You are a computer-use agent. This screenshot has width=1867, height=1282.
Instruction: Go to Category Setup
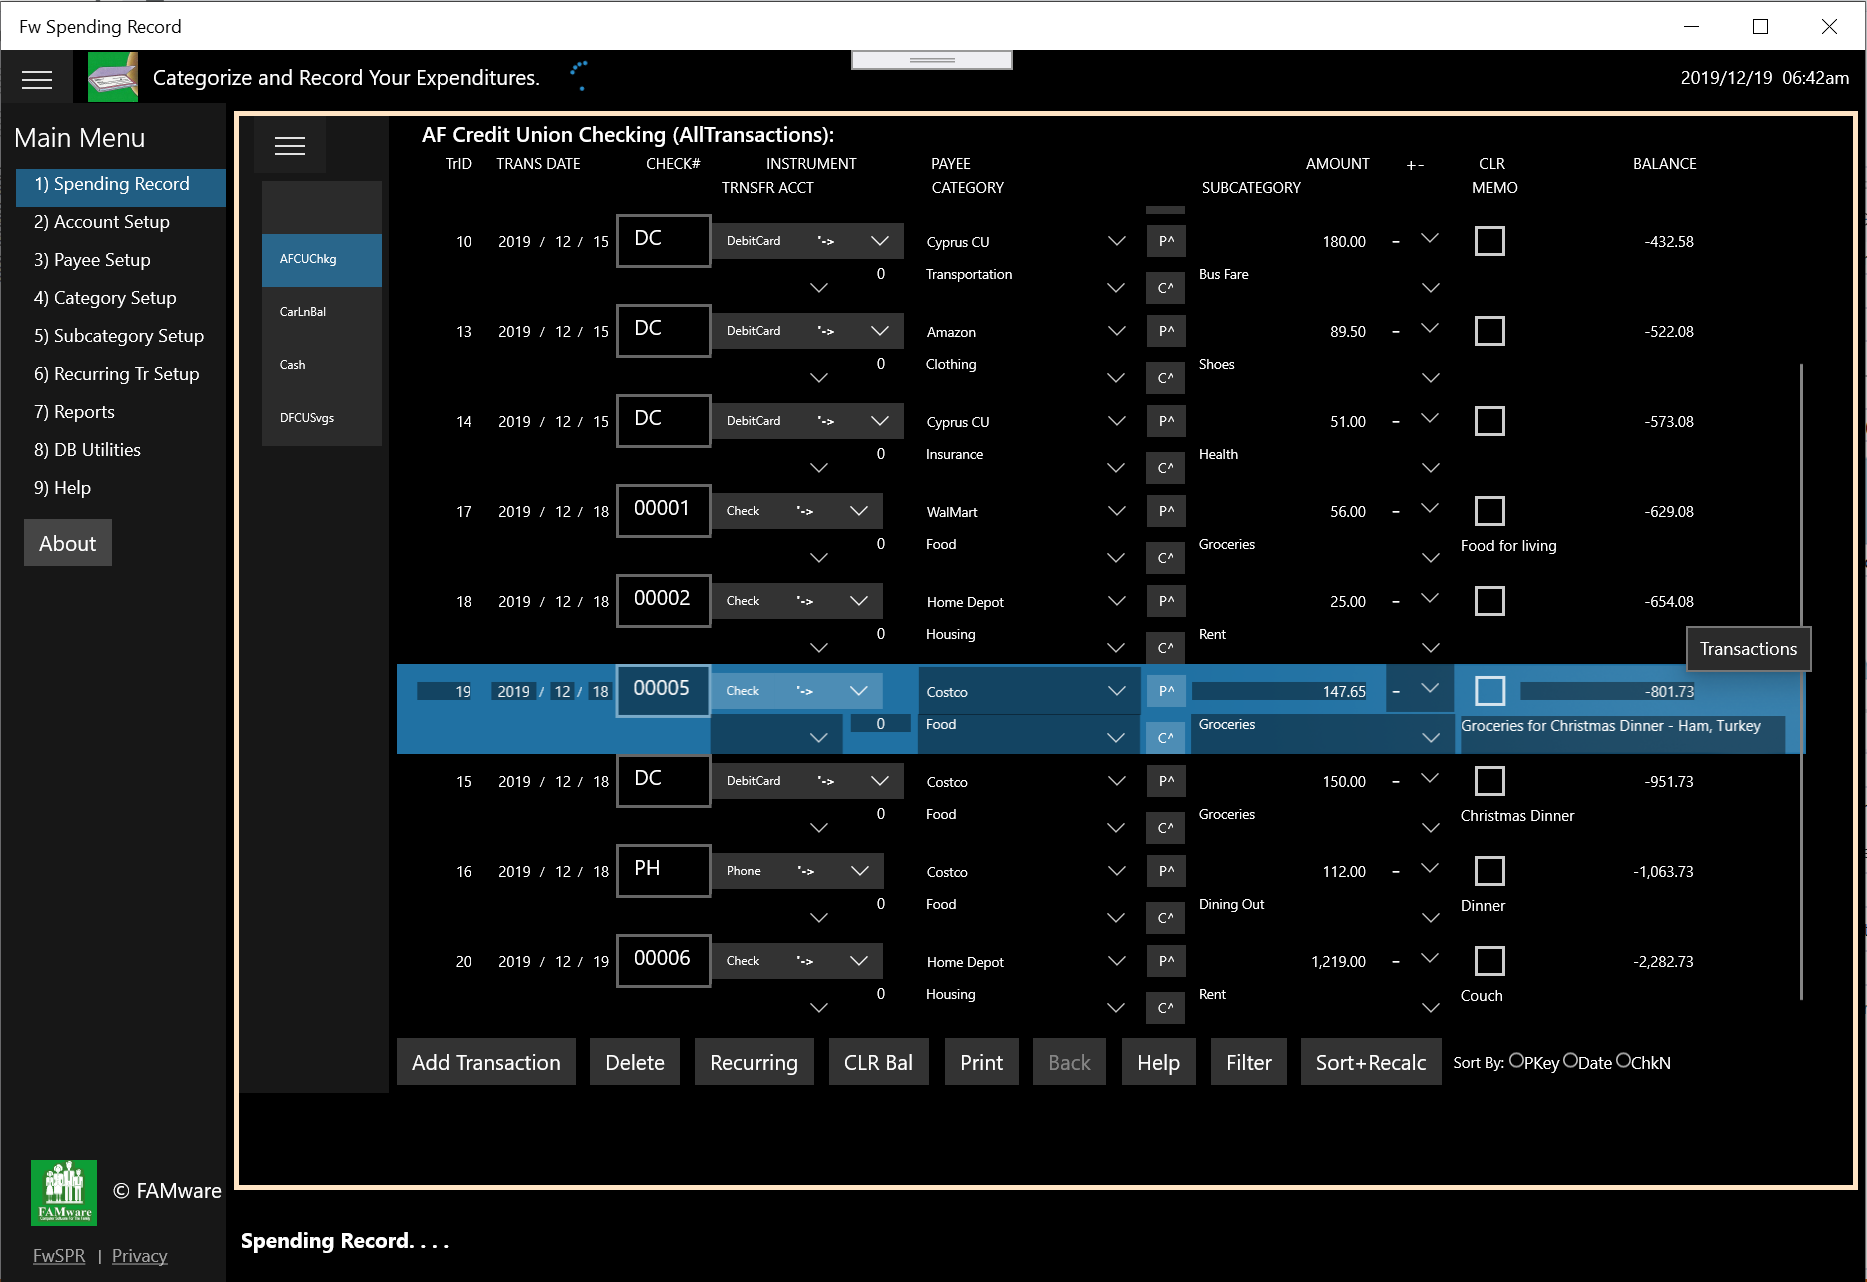[x=105, y=298]
